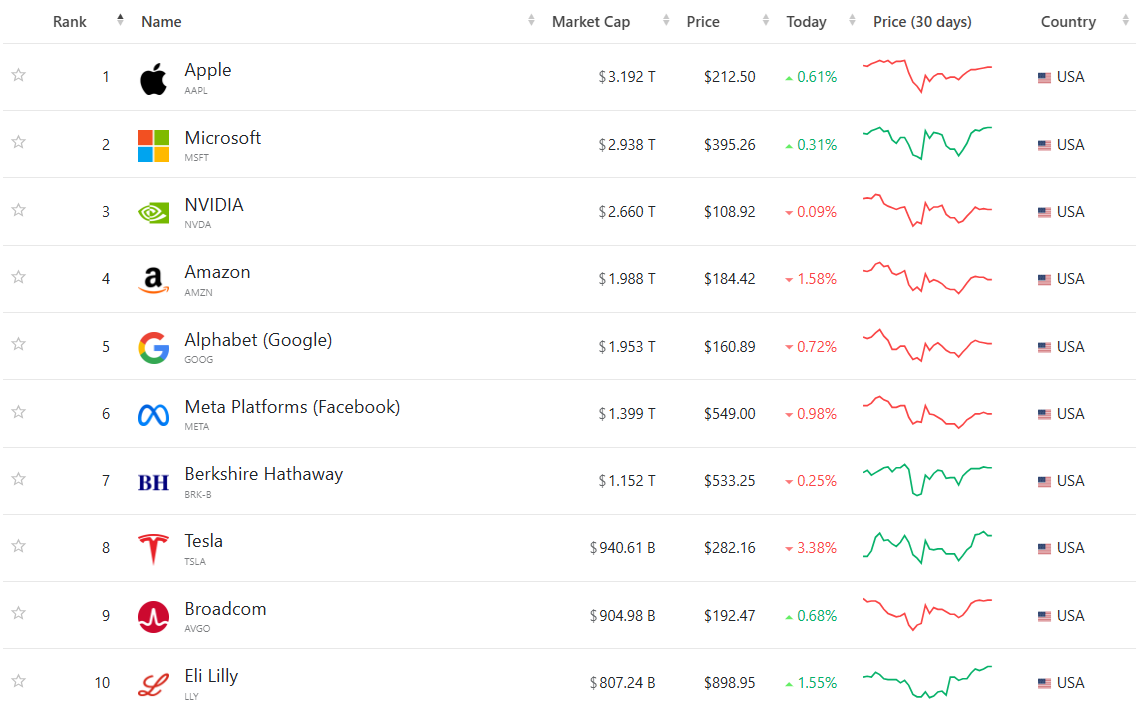Open the Alphabet (Google) company link
The image size is (1147, 714).
(258, 340)
